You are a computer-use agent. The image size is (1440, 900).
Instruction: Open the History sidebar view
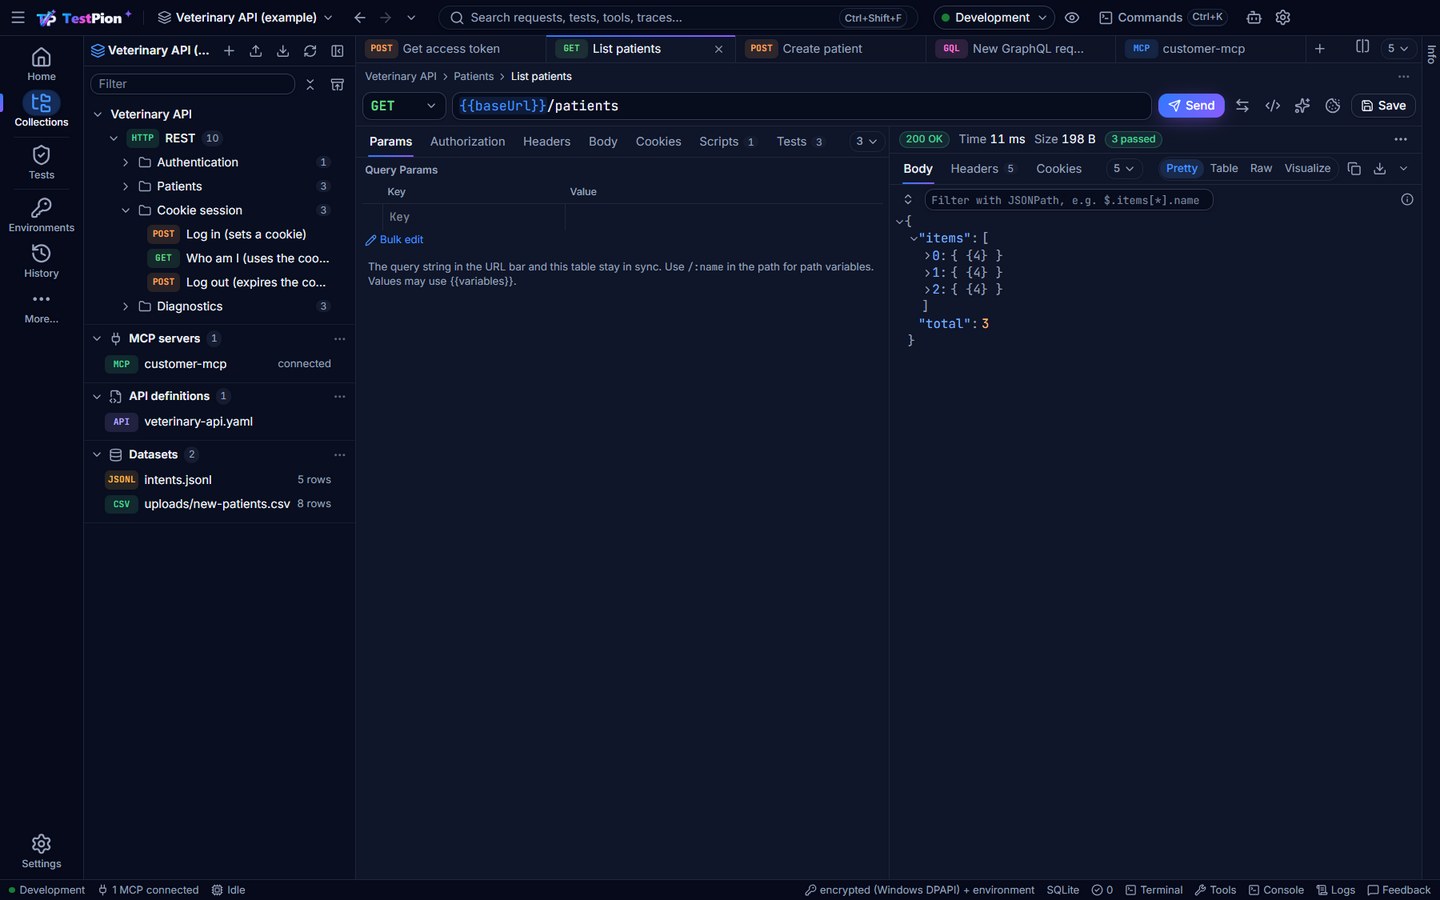41,261
